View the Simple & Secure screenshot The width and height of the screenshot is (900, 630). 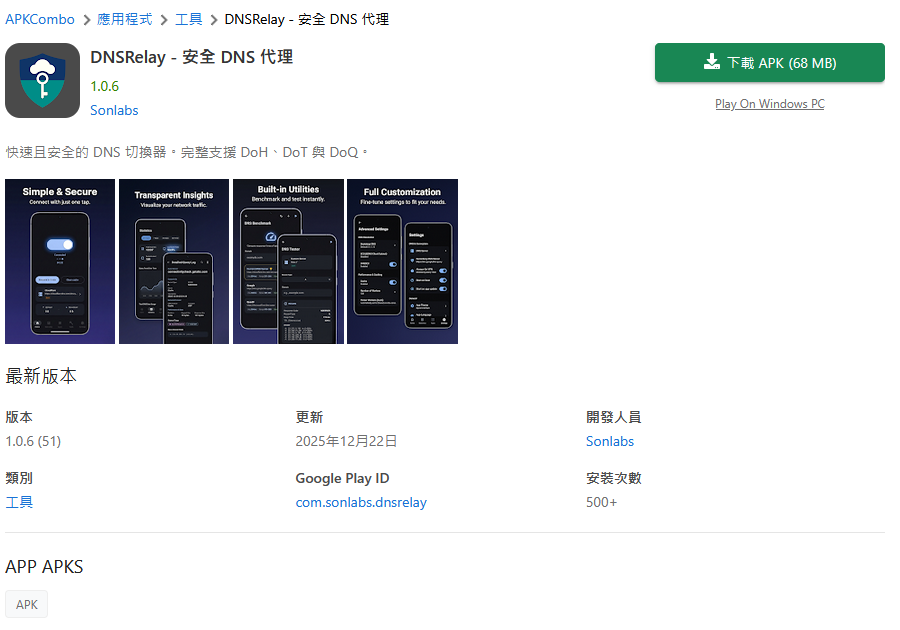tap(60, 262)
